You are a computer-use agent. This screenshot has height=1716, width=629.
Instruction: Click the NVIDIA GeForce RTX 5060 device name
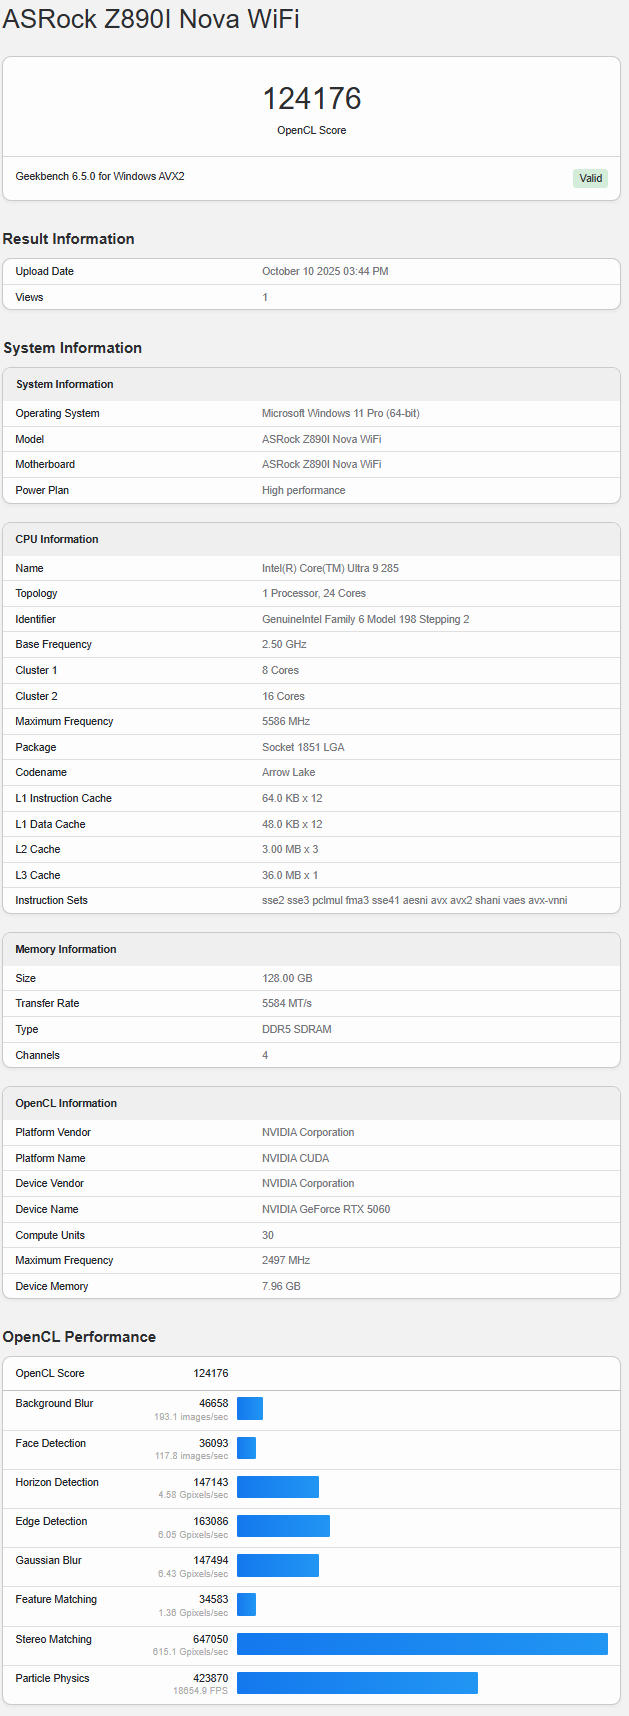pos(326,1209)
